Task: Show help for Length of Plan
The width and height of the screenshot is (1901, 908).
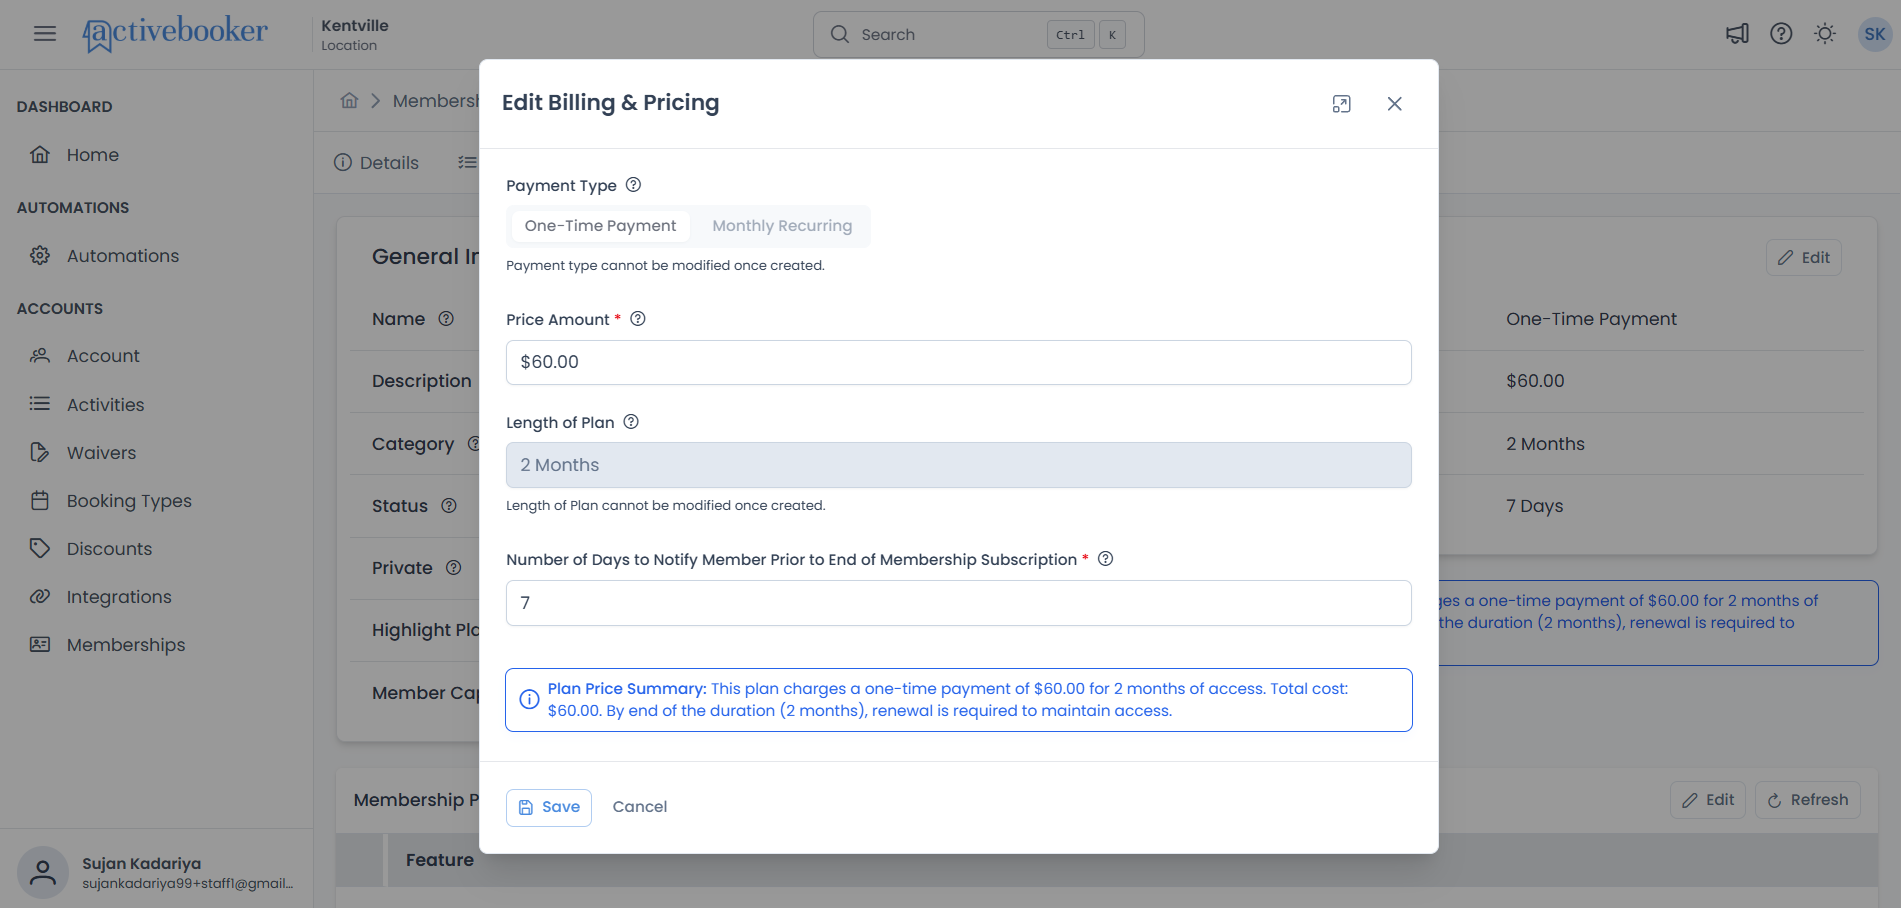Action: click(x=631, y=422)
